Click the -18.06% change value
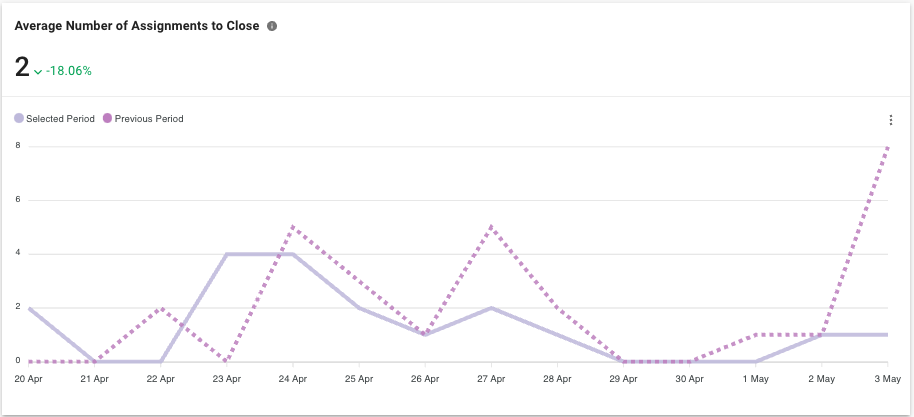 point(69,71)
